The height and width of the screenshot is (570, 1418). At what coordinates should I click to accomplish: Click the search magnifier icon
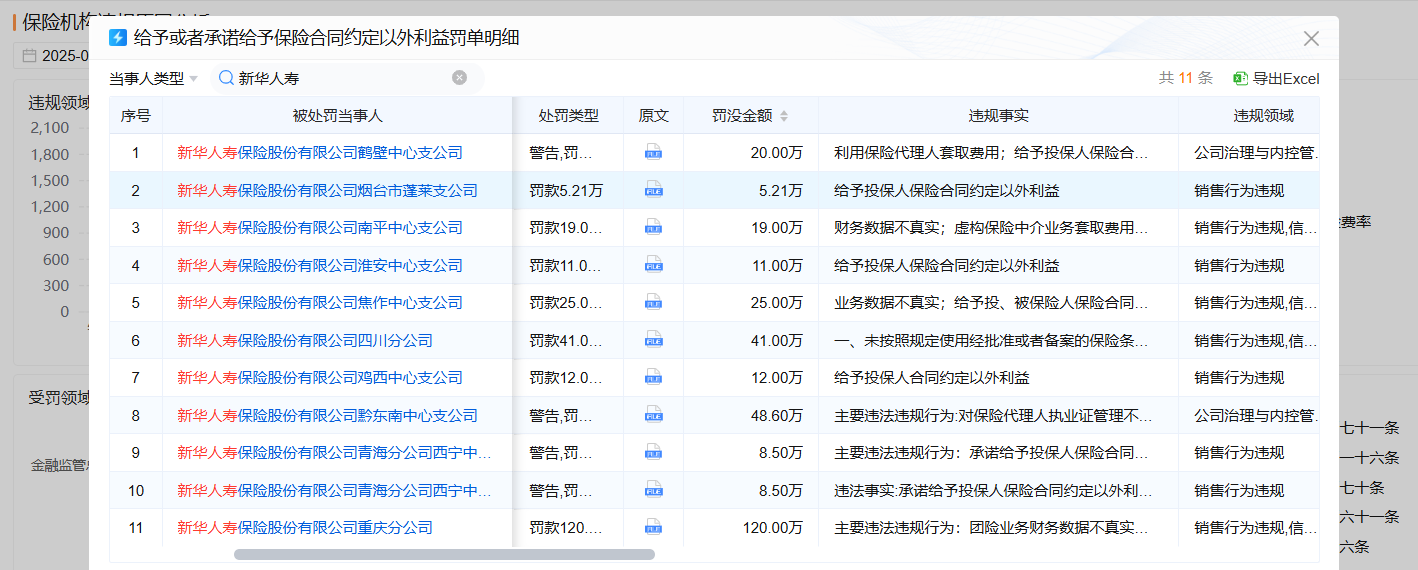click(226, 78)
